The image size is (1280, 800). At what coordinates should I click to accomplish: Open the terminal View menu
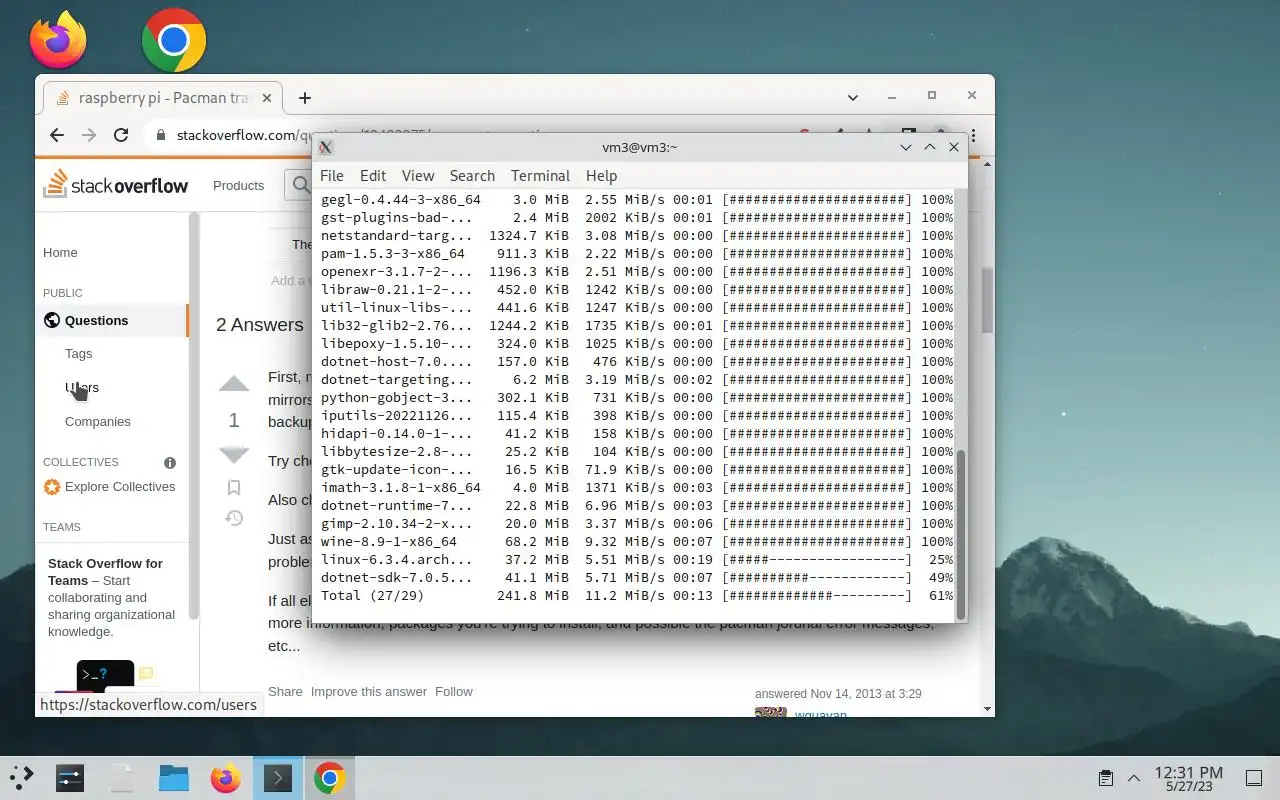point(418,176)
